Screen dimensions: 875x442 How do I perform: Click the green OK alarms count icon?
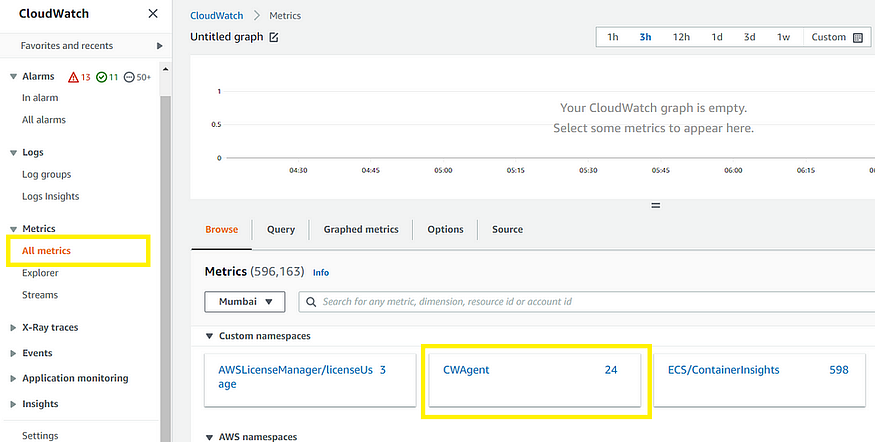tap(101, 77)
